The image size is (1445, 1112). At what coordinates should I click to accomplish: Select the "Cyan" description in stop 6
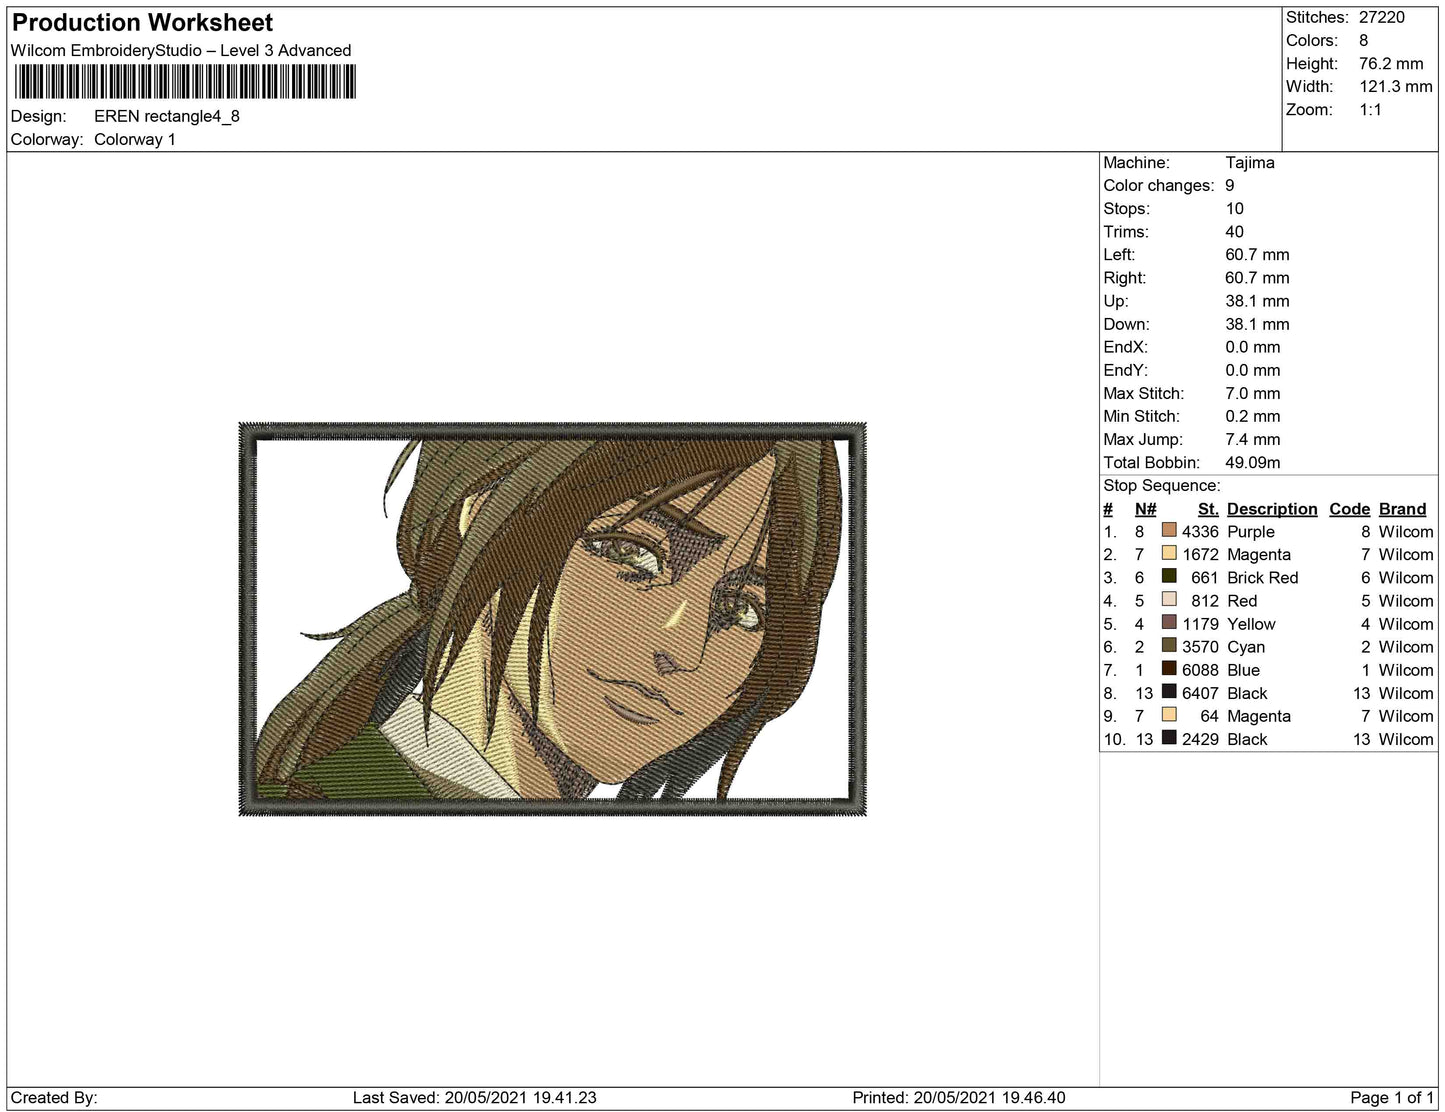click(1246, 646)
